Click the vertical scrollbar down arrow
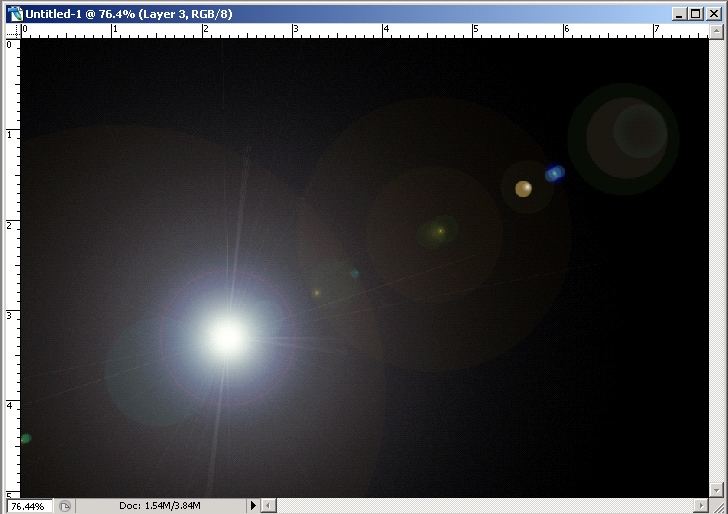 point(716,490)
